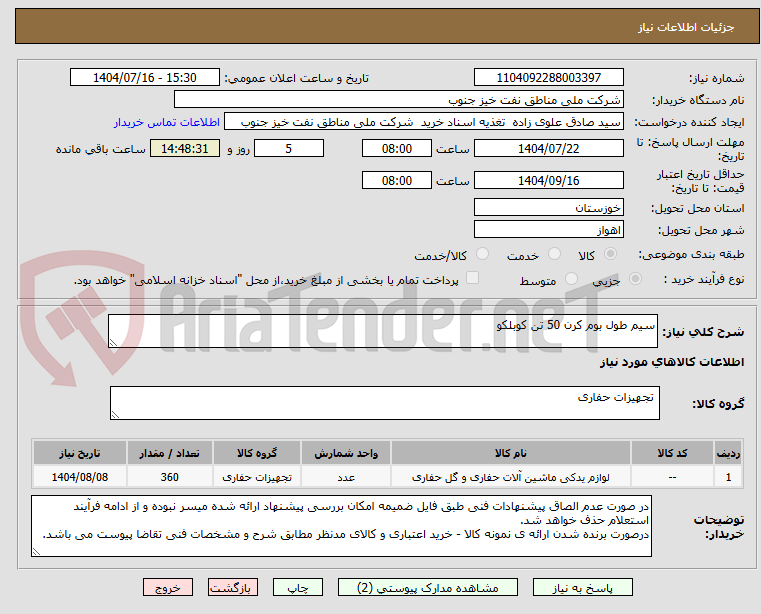Click the گروه کالا column header

click(257, 453)
